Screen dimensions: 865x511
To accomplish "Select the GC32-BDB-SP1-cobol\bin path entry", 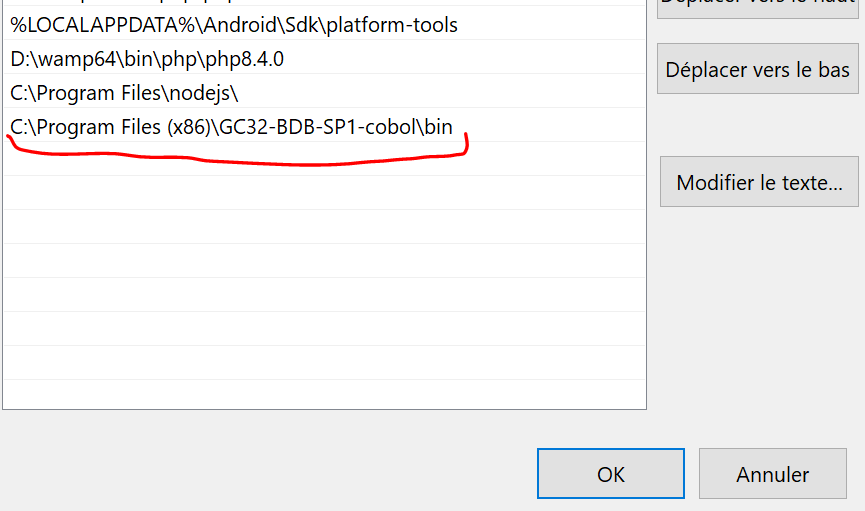I will (231, 127).
